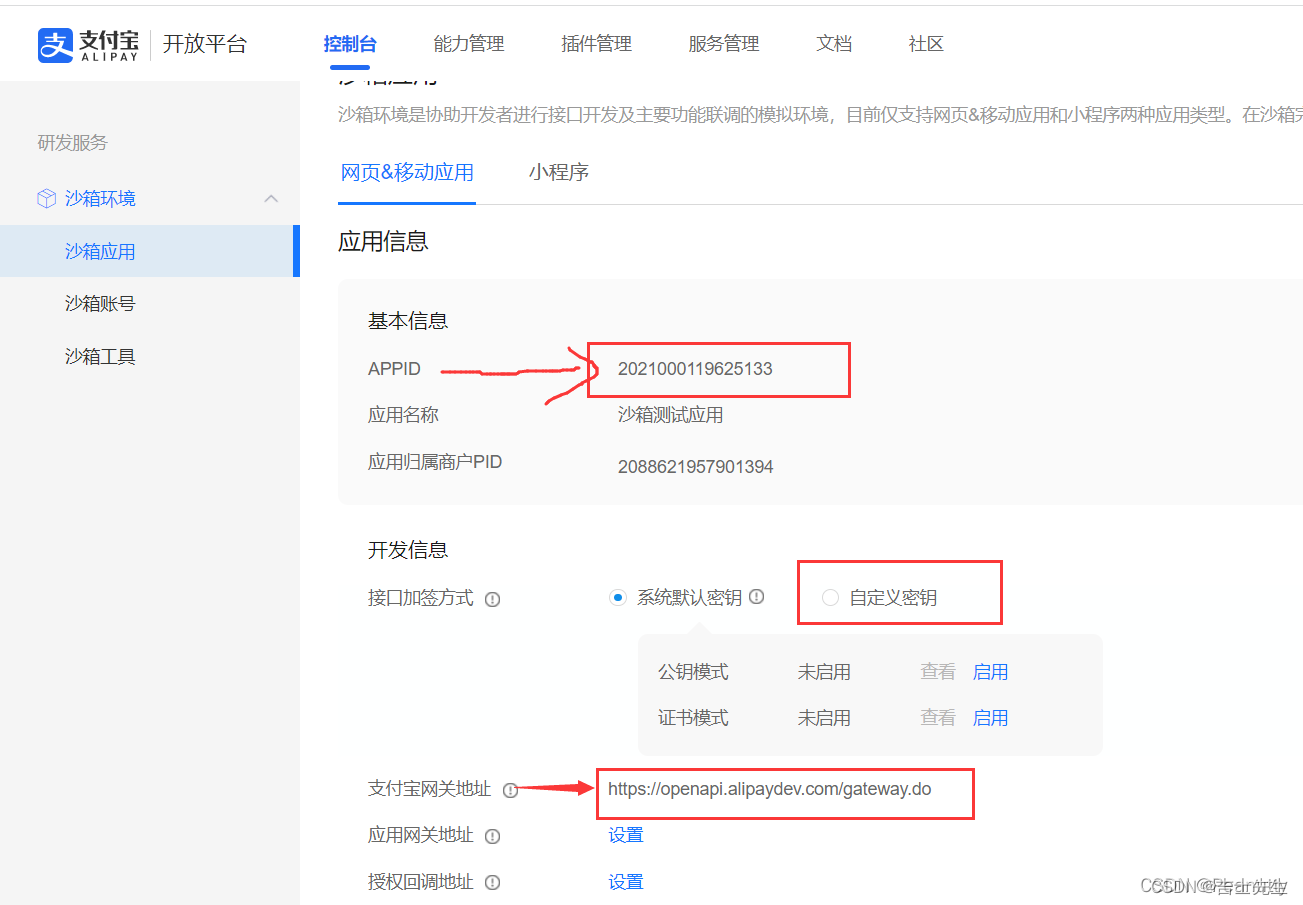This screenshot has height=905, width=1303.
Task: Switch to the 网页&移动应用 tab
Action: [x=407, y=172]
